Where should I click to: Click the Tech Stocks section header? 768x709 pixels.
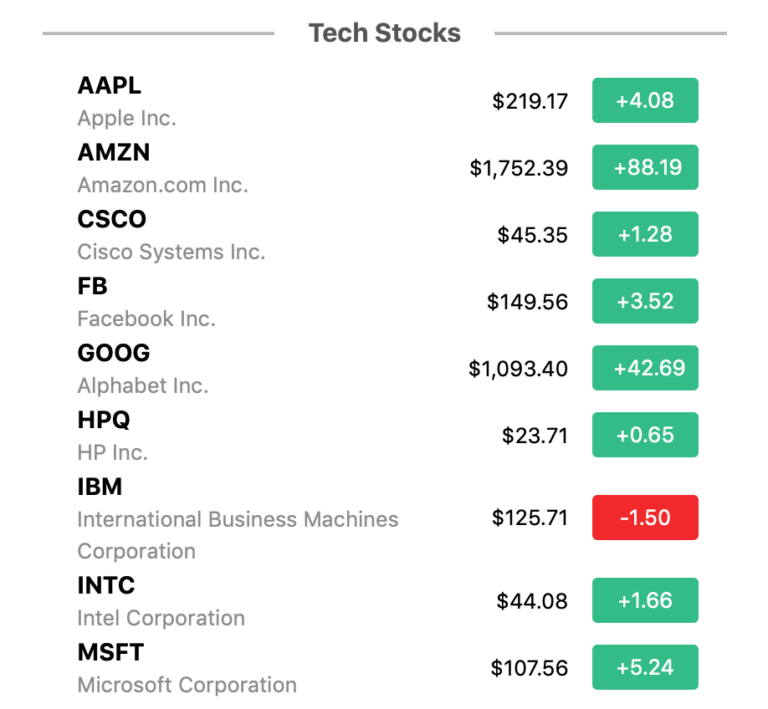point(384,33)
